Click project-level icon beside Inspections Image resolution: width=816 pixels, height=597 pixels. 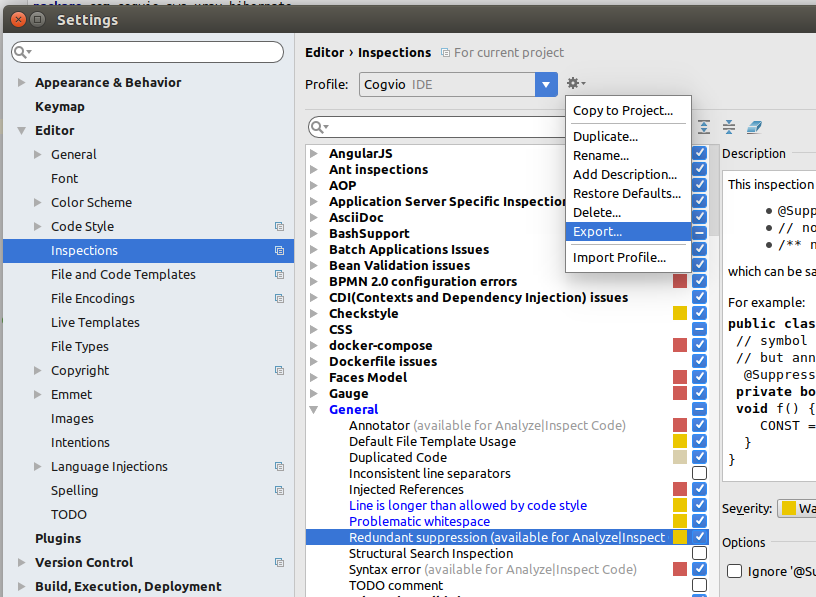tap(279, 250)
